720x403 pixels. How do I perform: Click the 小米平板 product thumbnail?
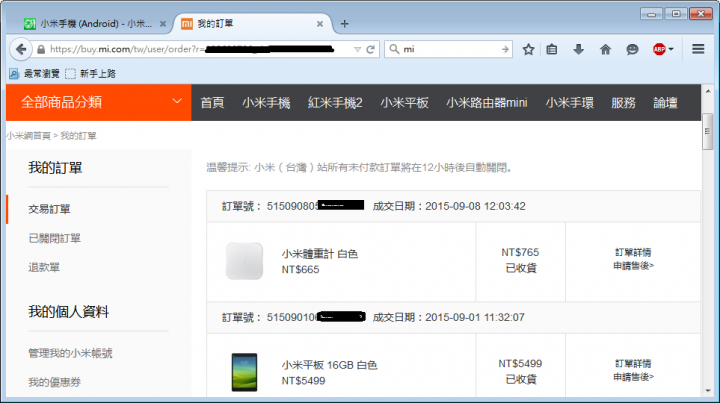[x=244, y=372]
